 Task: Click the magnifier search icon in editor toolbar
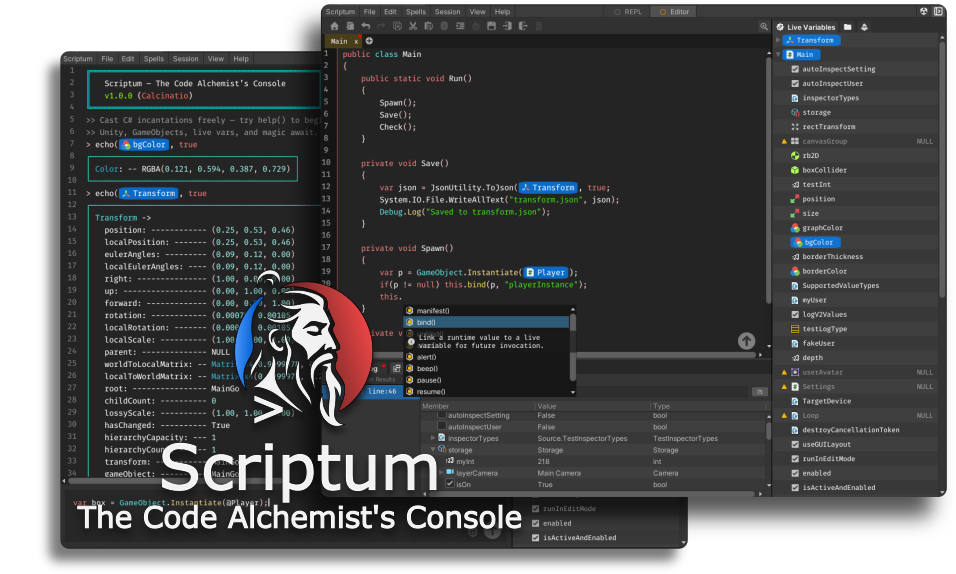[x=763, y=26]
